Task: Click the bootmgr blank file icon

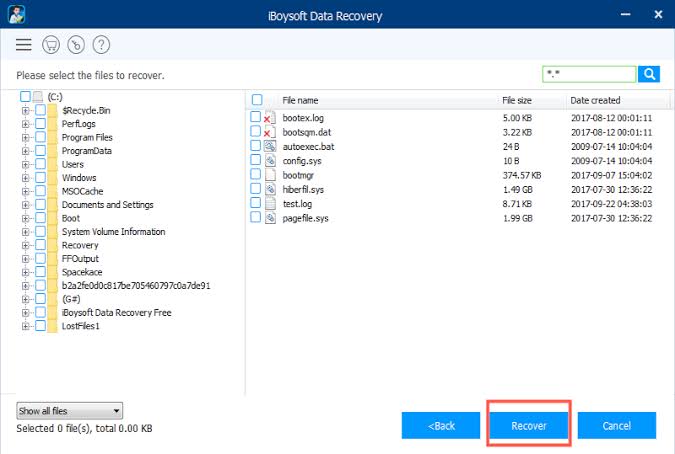Action: (x=270, y=175)
